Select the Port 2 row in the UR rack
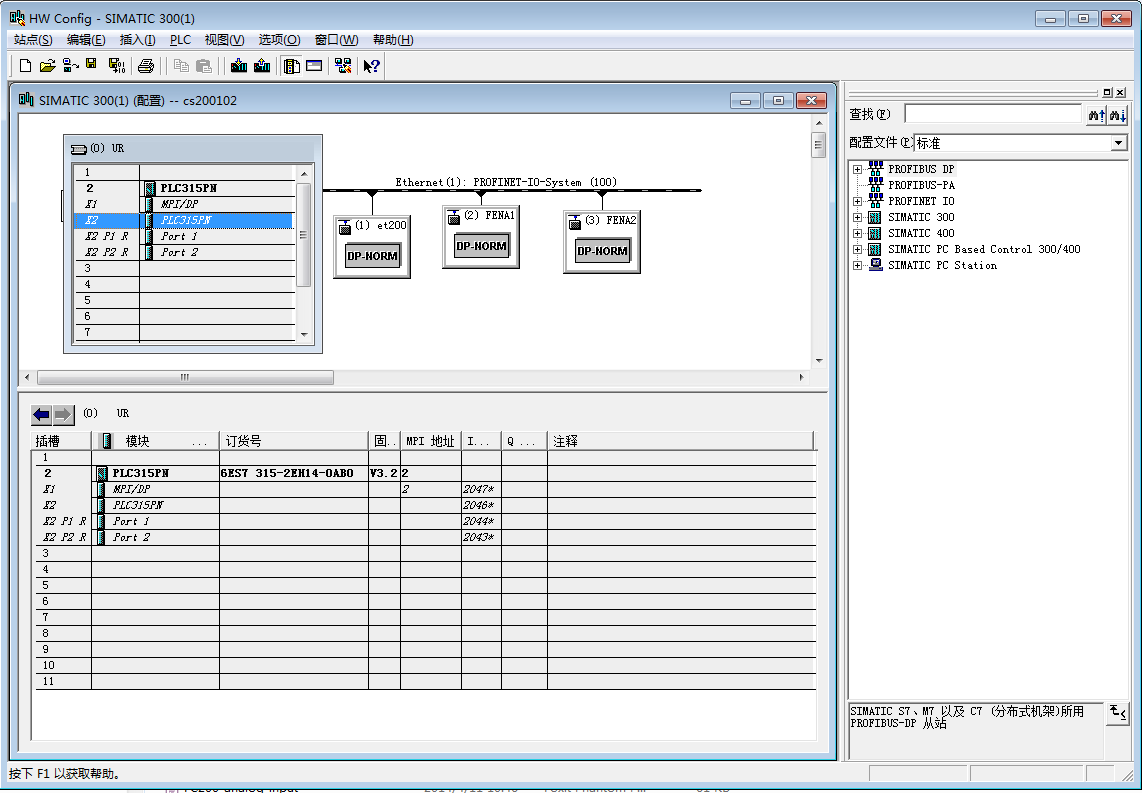This screenshot has width=1142, height=793. click(x=184, y=253)
